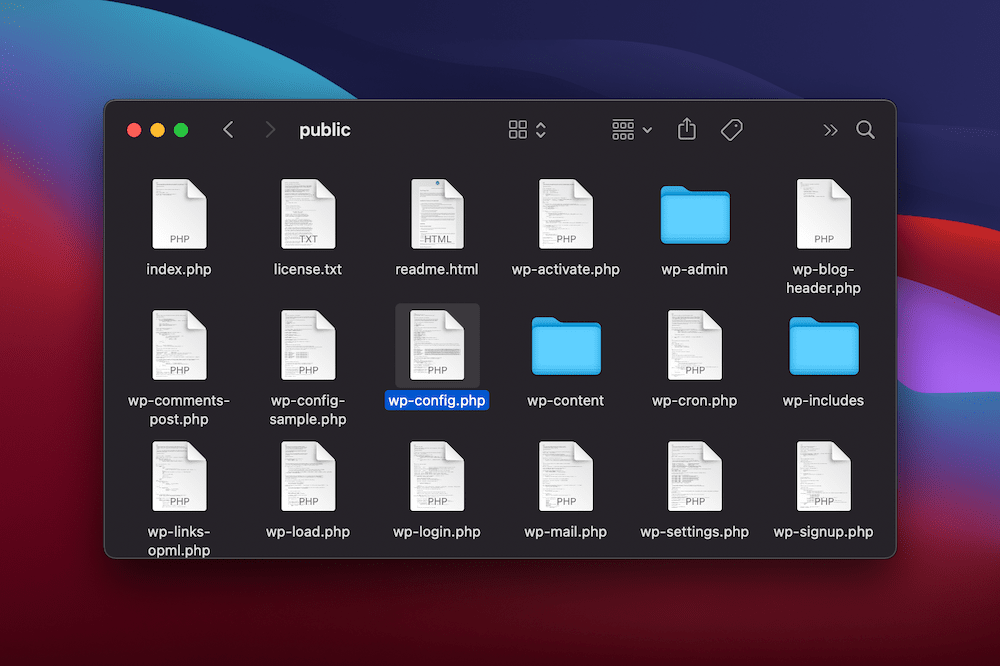Select the readme.html file icon
Screen dimensions: 1000x666
[437, 214]
